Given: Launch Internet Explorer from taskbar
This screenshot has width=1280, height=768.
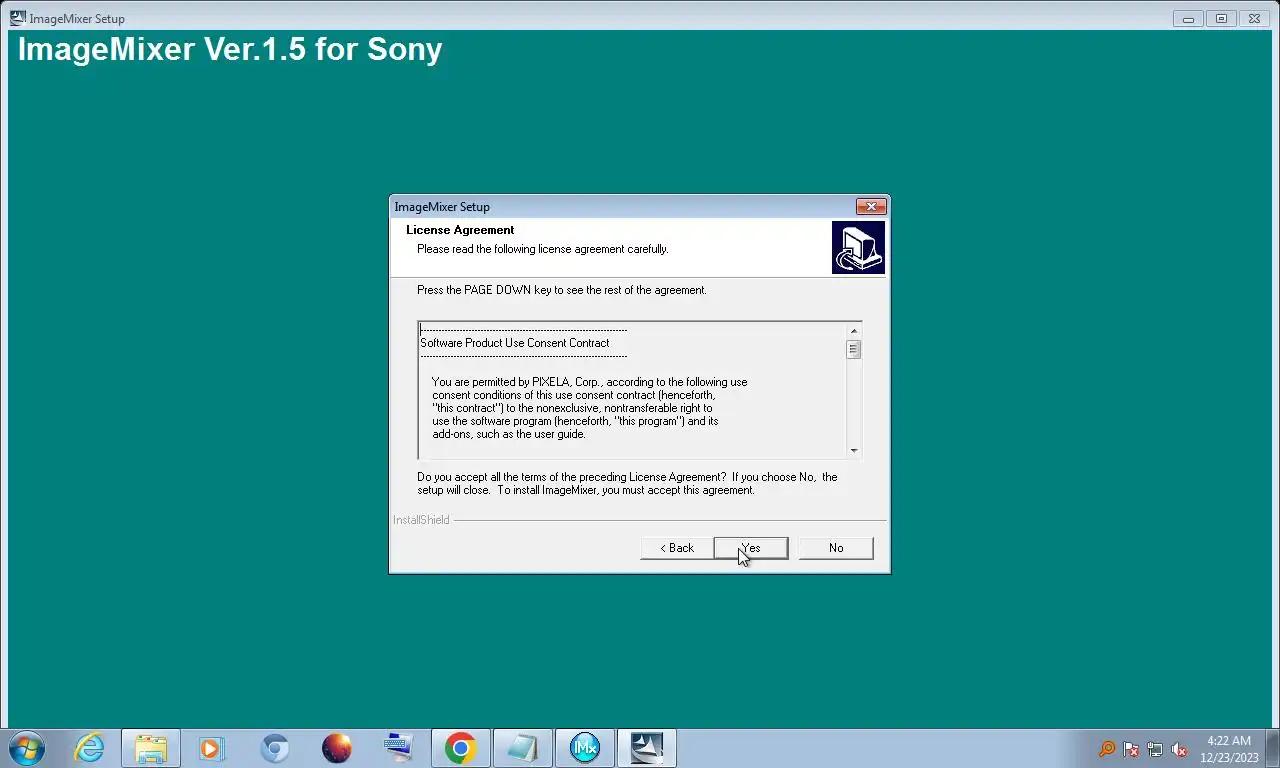Looking at the screenshot, I should [x=89, y=748].
